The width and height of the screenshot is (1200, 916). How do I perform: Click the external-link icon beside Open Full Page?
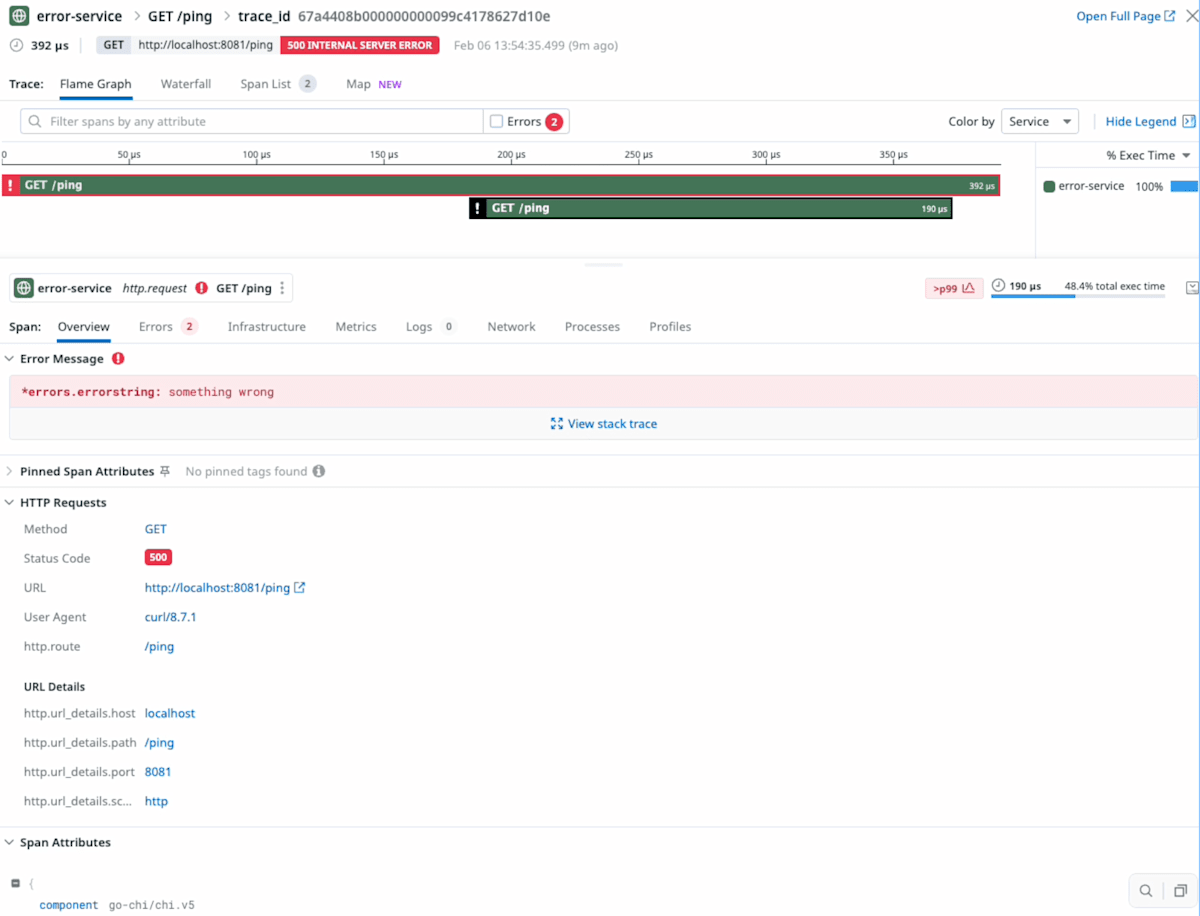click(1171, 16)
